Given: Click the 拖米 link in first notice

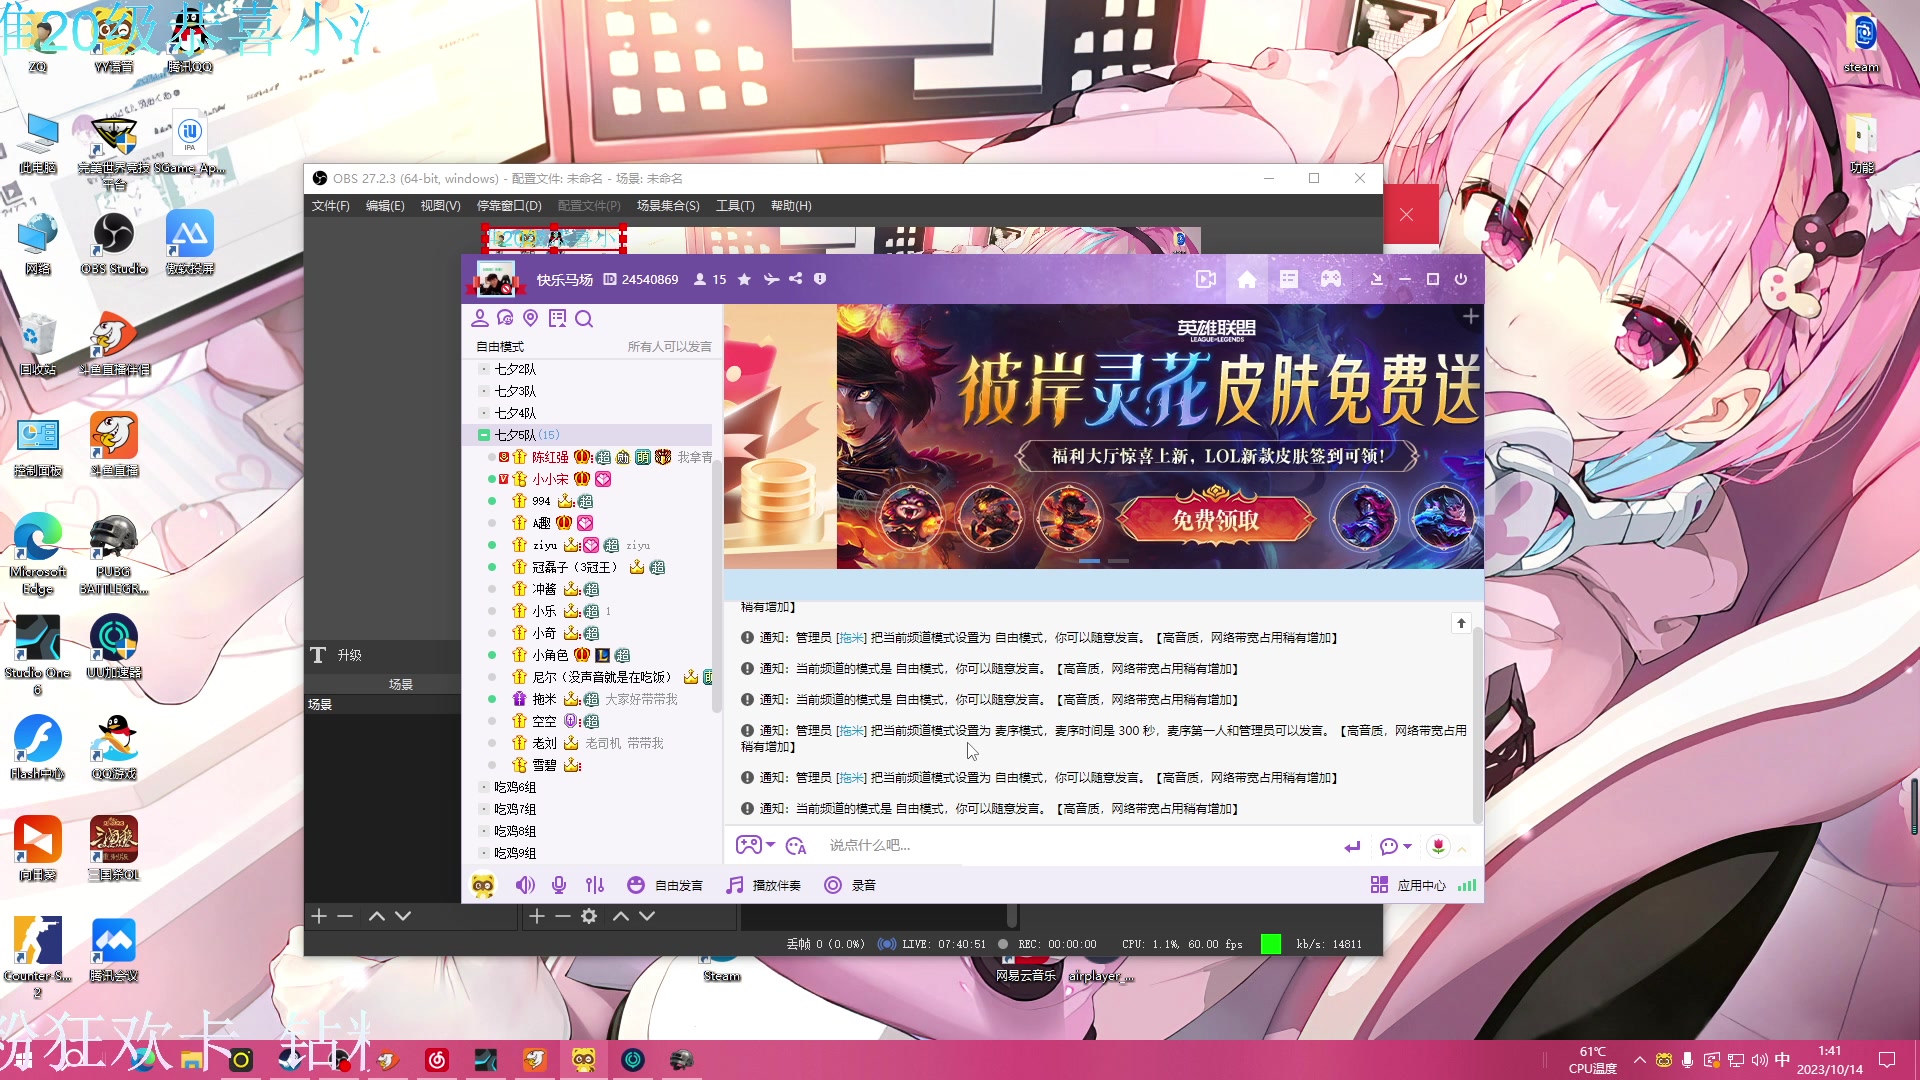Looking at the screenshot, I should [x=852, y=638].
